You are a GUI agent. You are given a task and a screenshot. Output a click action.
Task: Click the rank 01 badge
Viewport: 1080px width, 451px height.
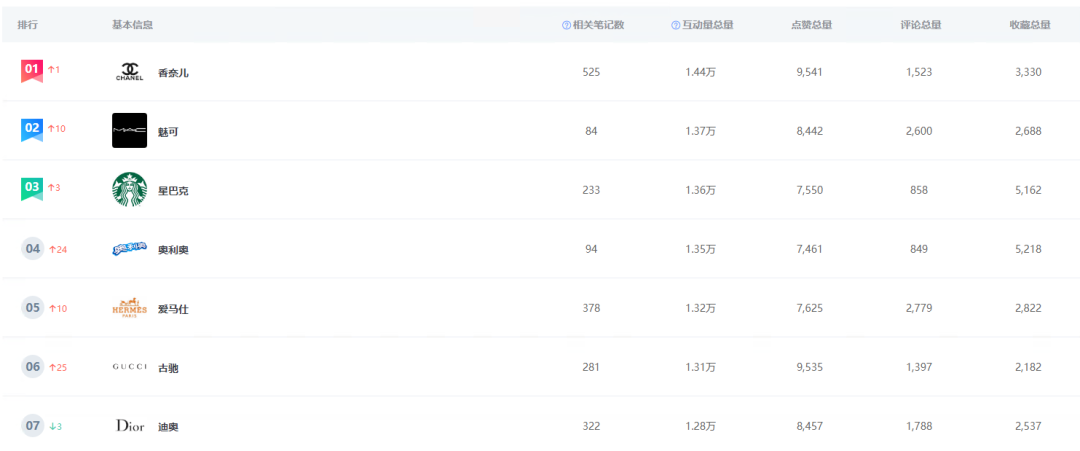click(32, 71)
